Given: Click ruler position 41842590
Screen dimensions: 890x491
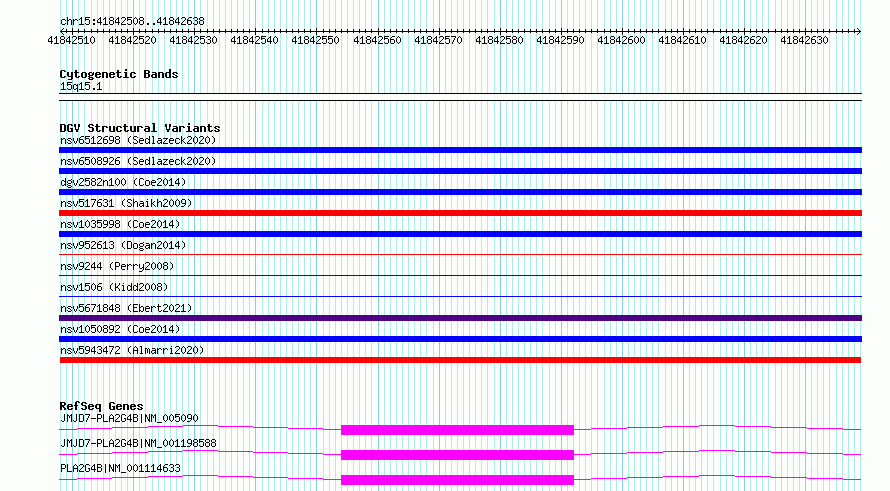Looking at the screenshot, I should pyautogui.click(x=560, y=40).
